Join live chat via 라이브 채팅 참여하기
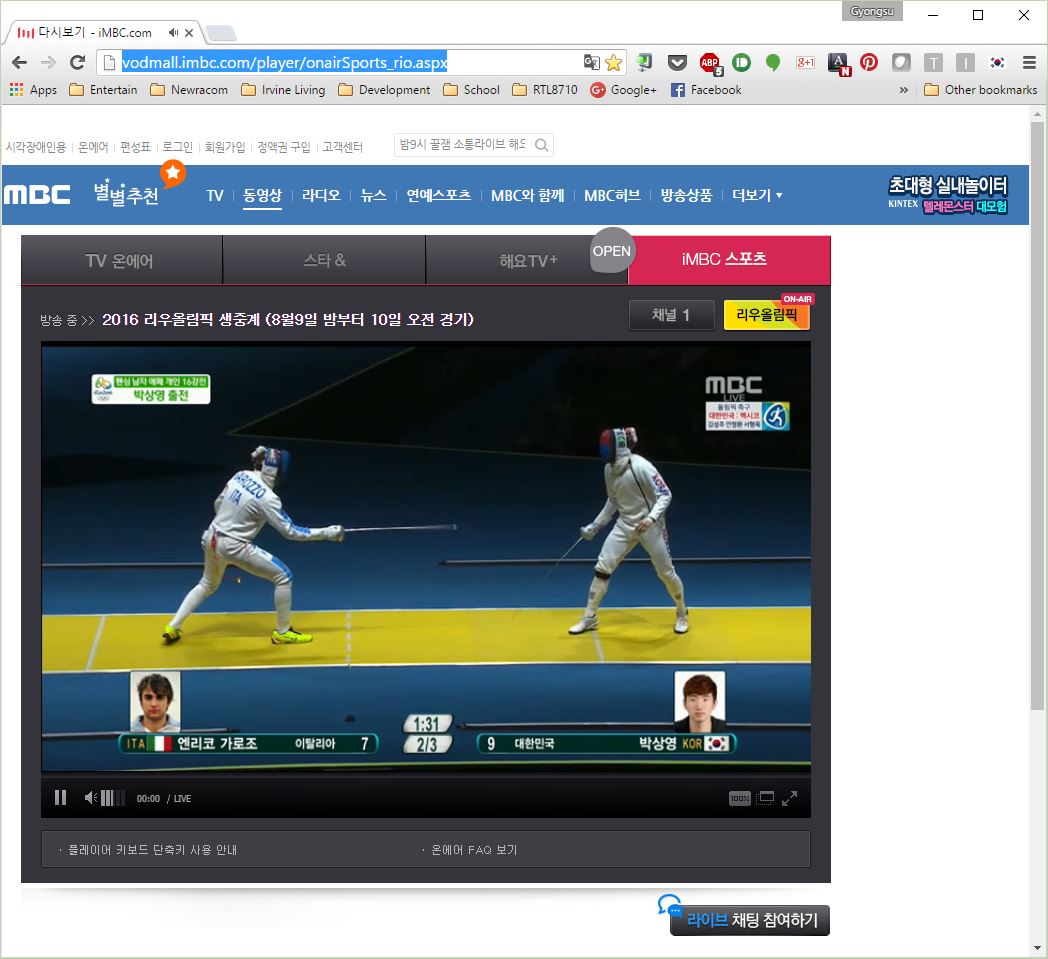The height and width of the screenshot is (959, 1048). [750, 920]
